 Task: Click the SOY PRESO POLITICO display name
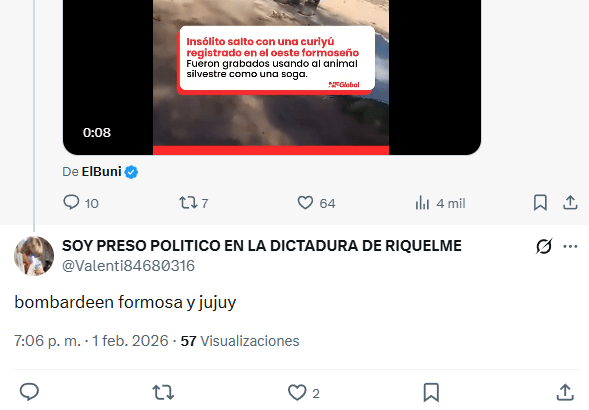tap(262, 246)
